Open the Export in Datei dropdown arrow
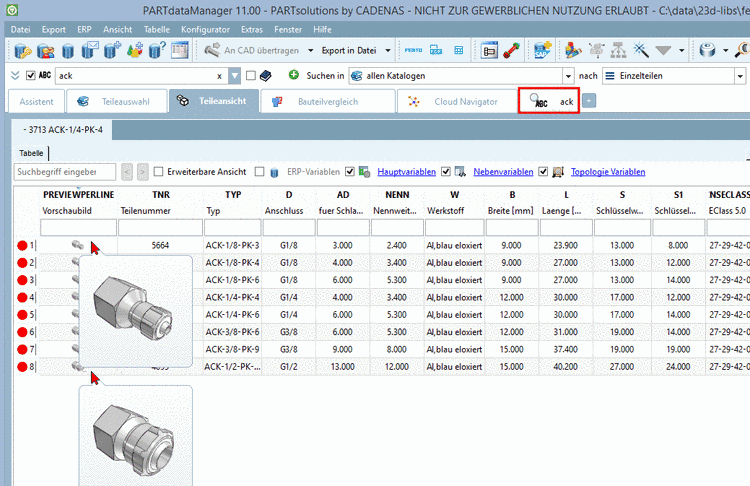The height and width of the screenshot is (486, 750). [x=388, y=49]
